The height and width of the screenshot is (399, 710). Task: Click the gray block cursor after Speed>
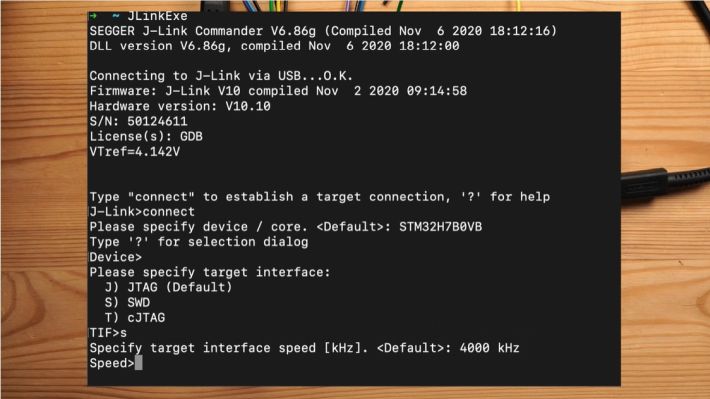139,363
